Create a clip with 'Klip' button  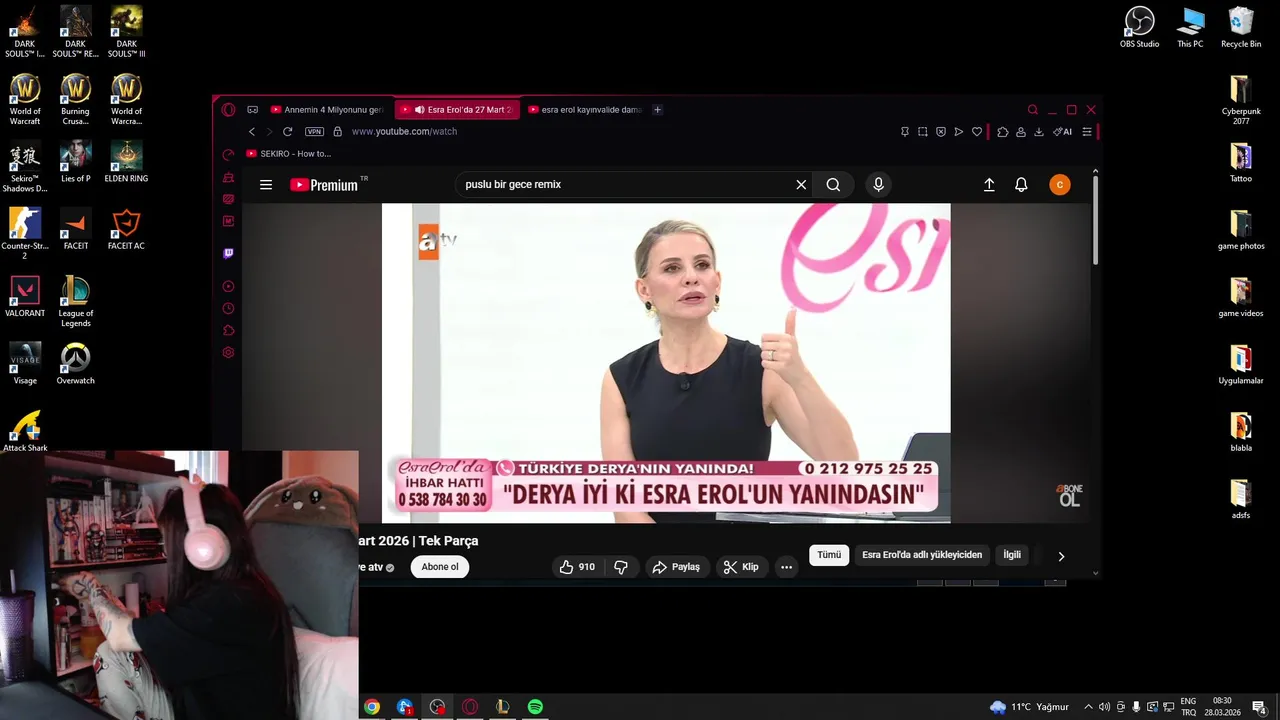coord(741,567)
